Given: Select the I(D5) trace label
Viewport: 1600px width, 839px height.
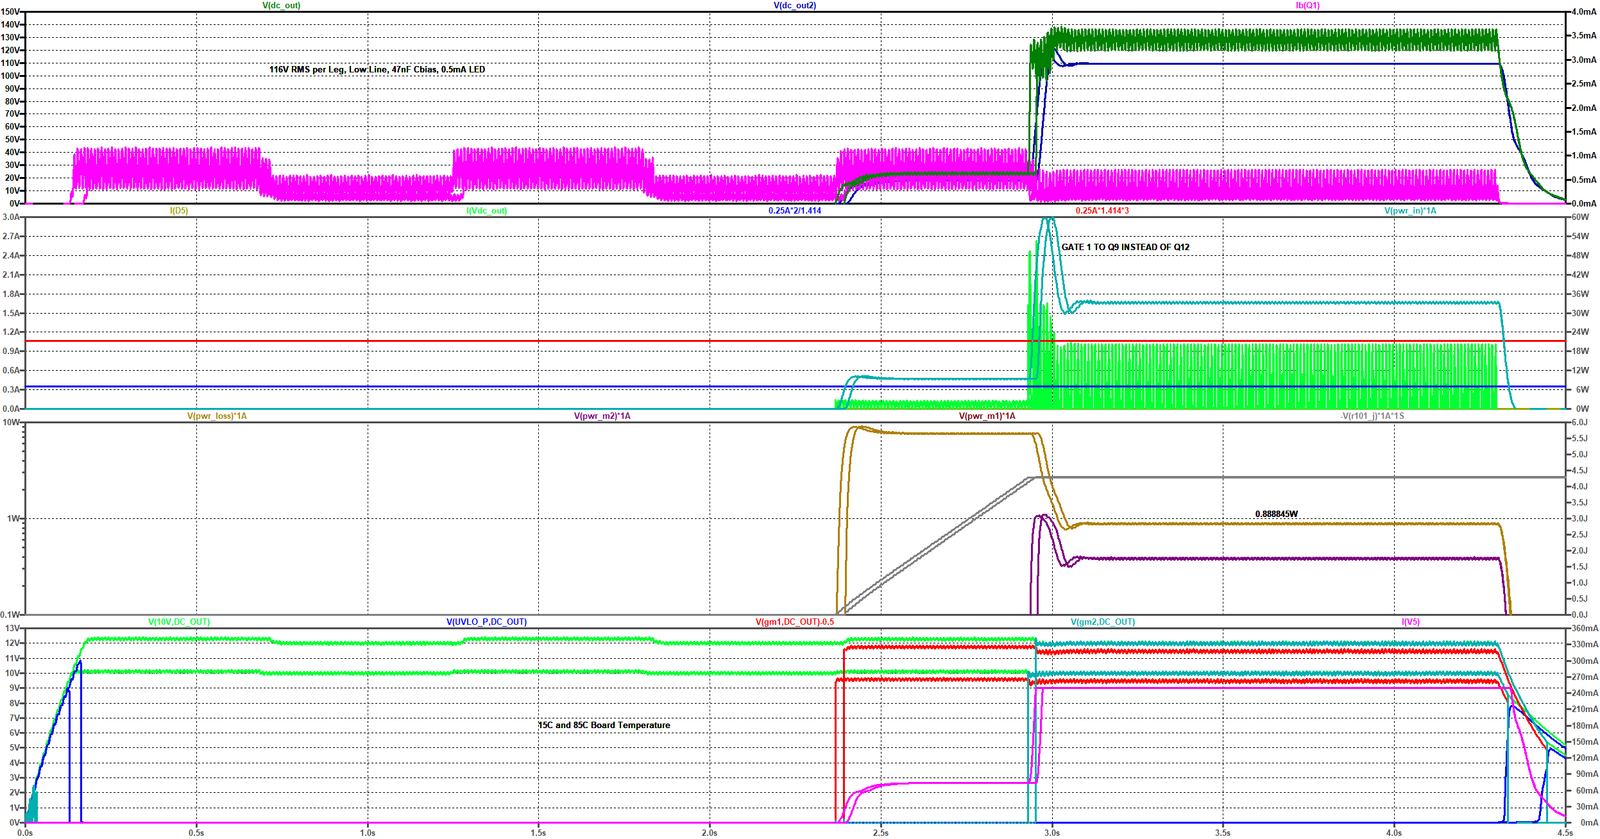Looking at the screenshot, I should pos(179,211).
